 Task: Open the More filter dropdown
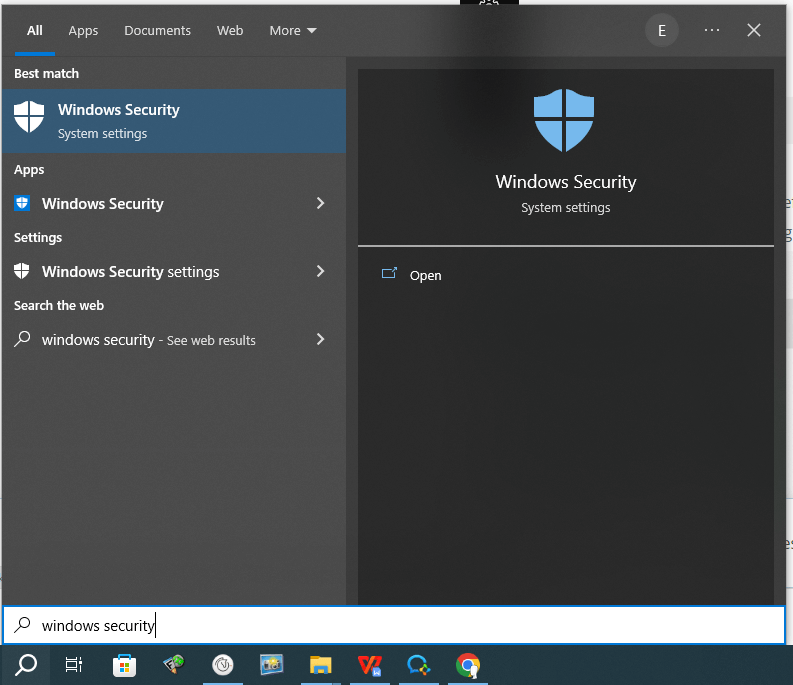[x=292, y=31]
